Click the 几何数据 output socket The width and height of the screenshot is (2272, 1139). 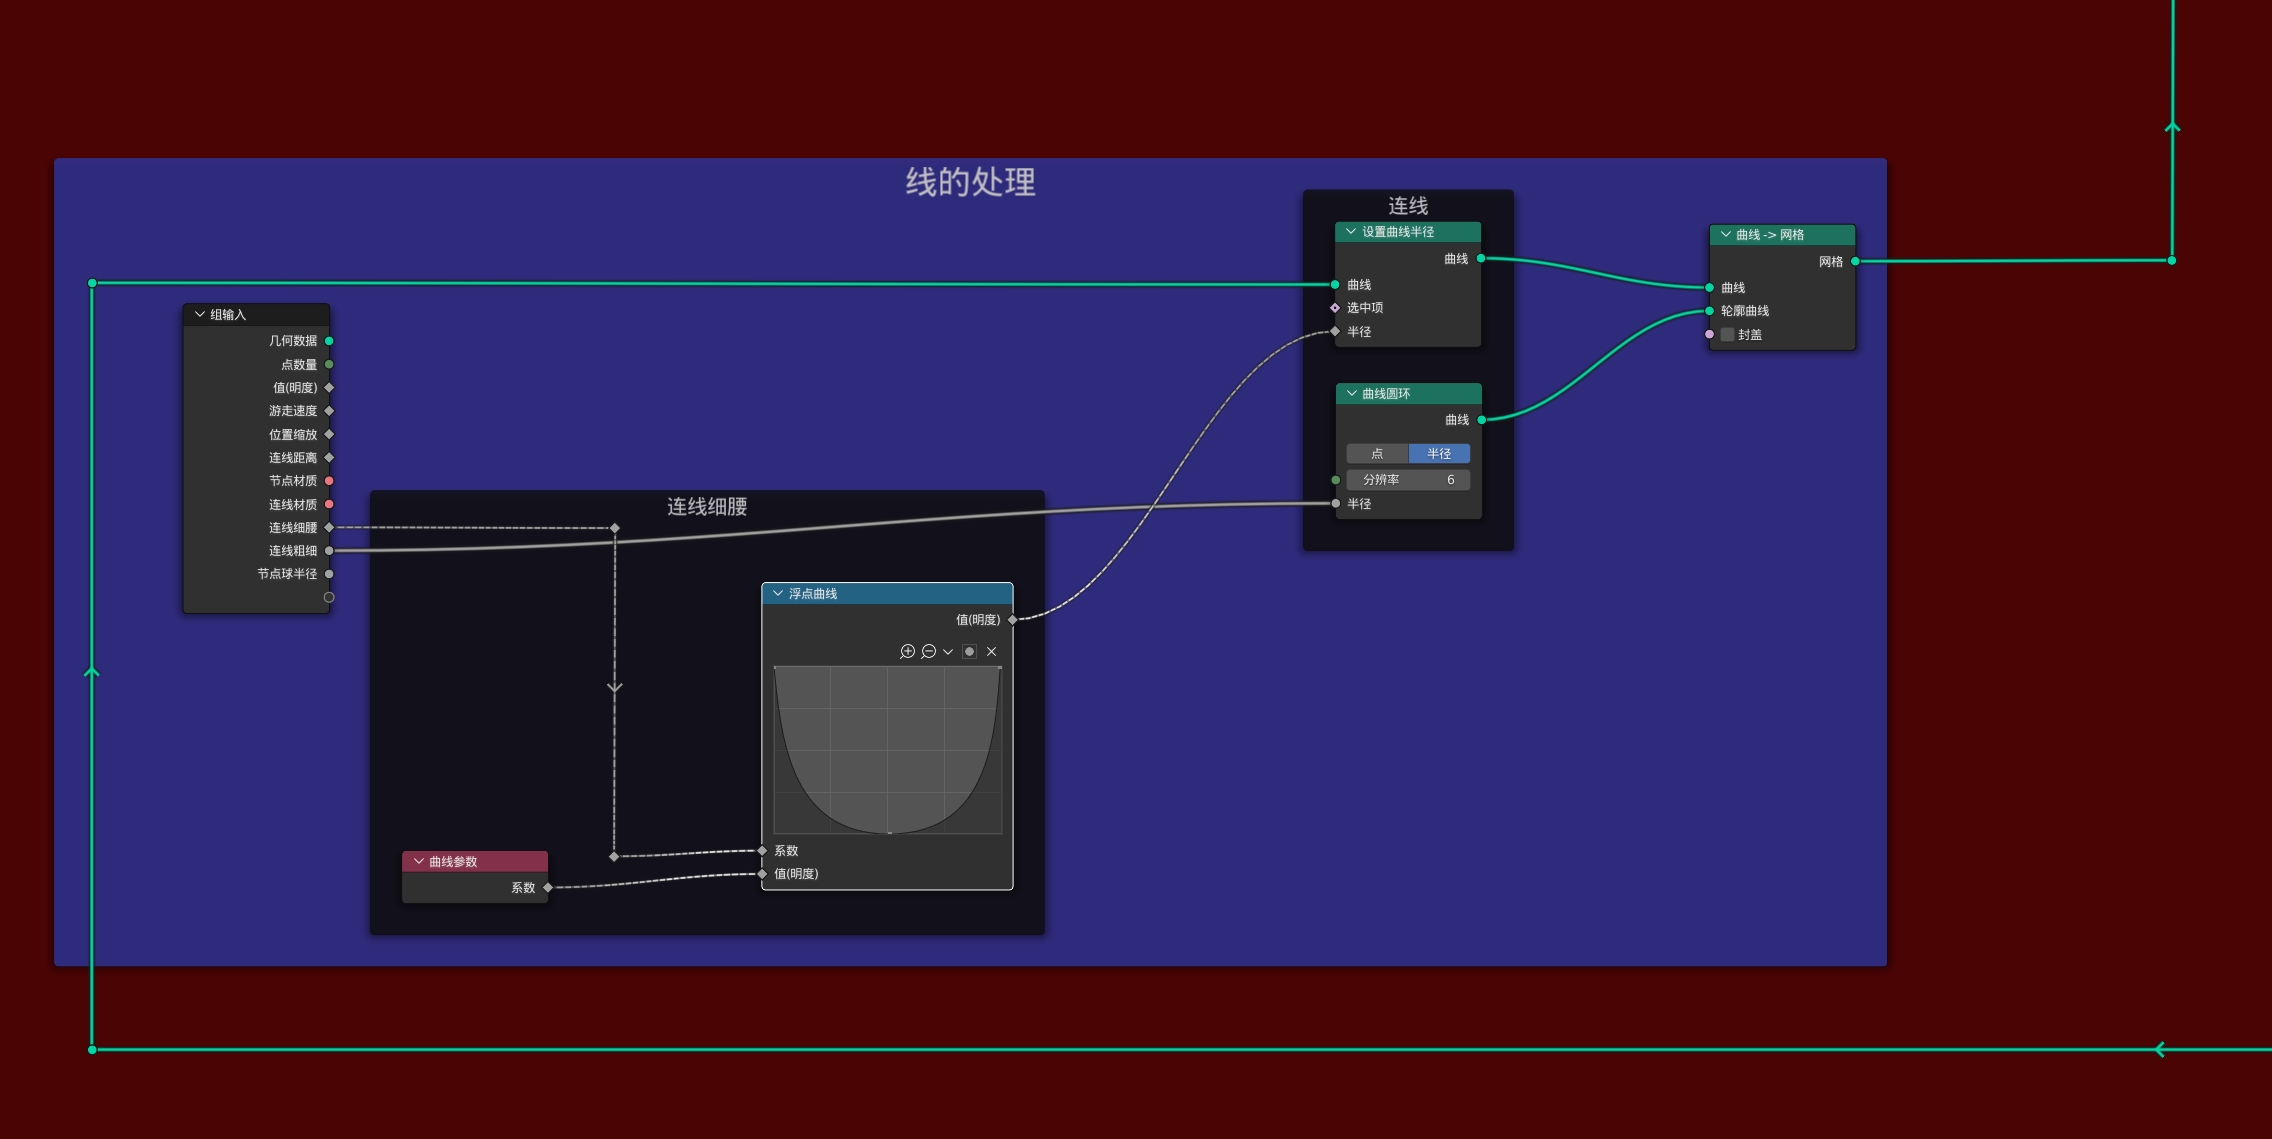pyautogui.click(x=329, y=341)
